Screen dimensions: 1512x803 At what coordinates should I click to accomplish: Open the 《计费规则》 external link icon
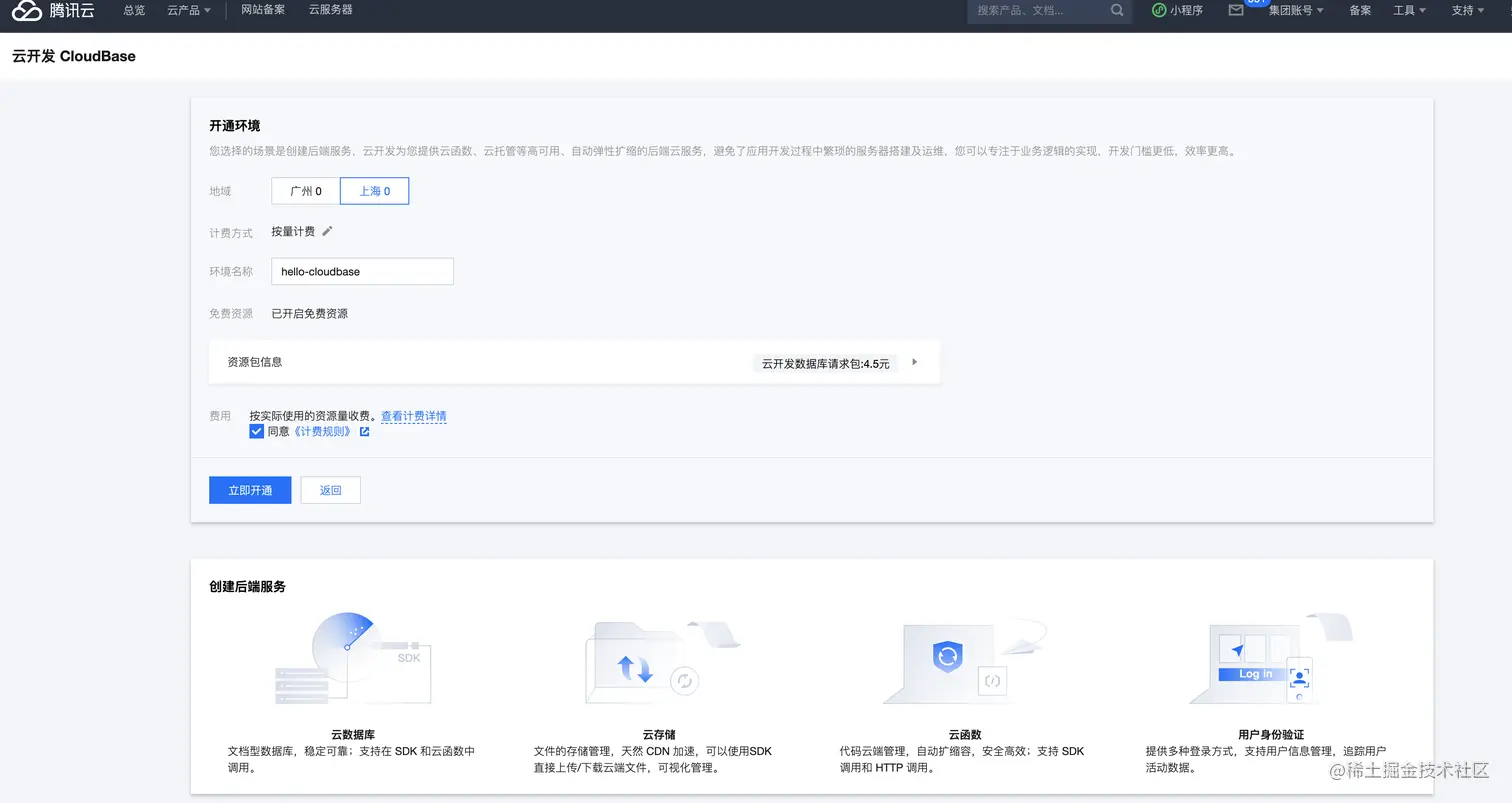(364, 431)
